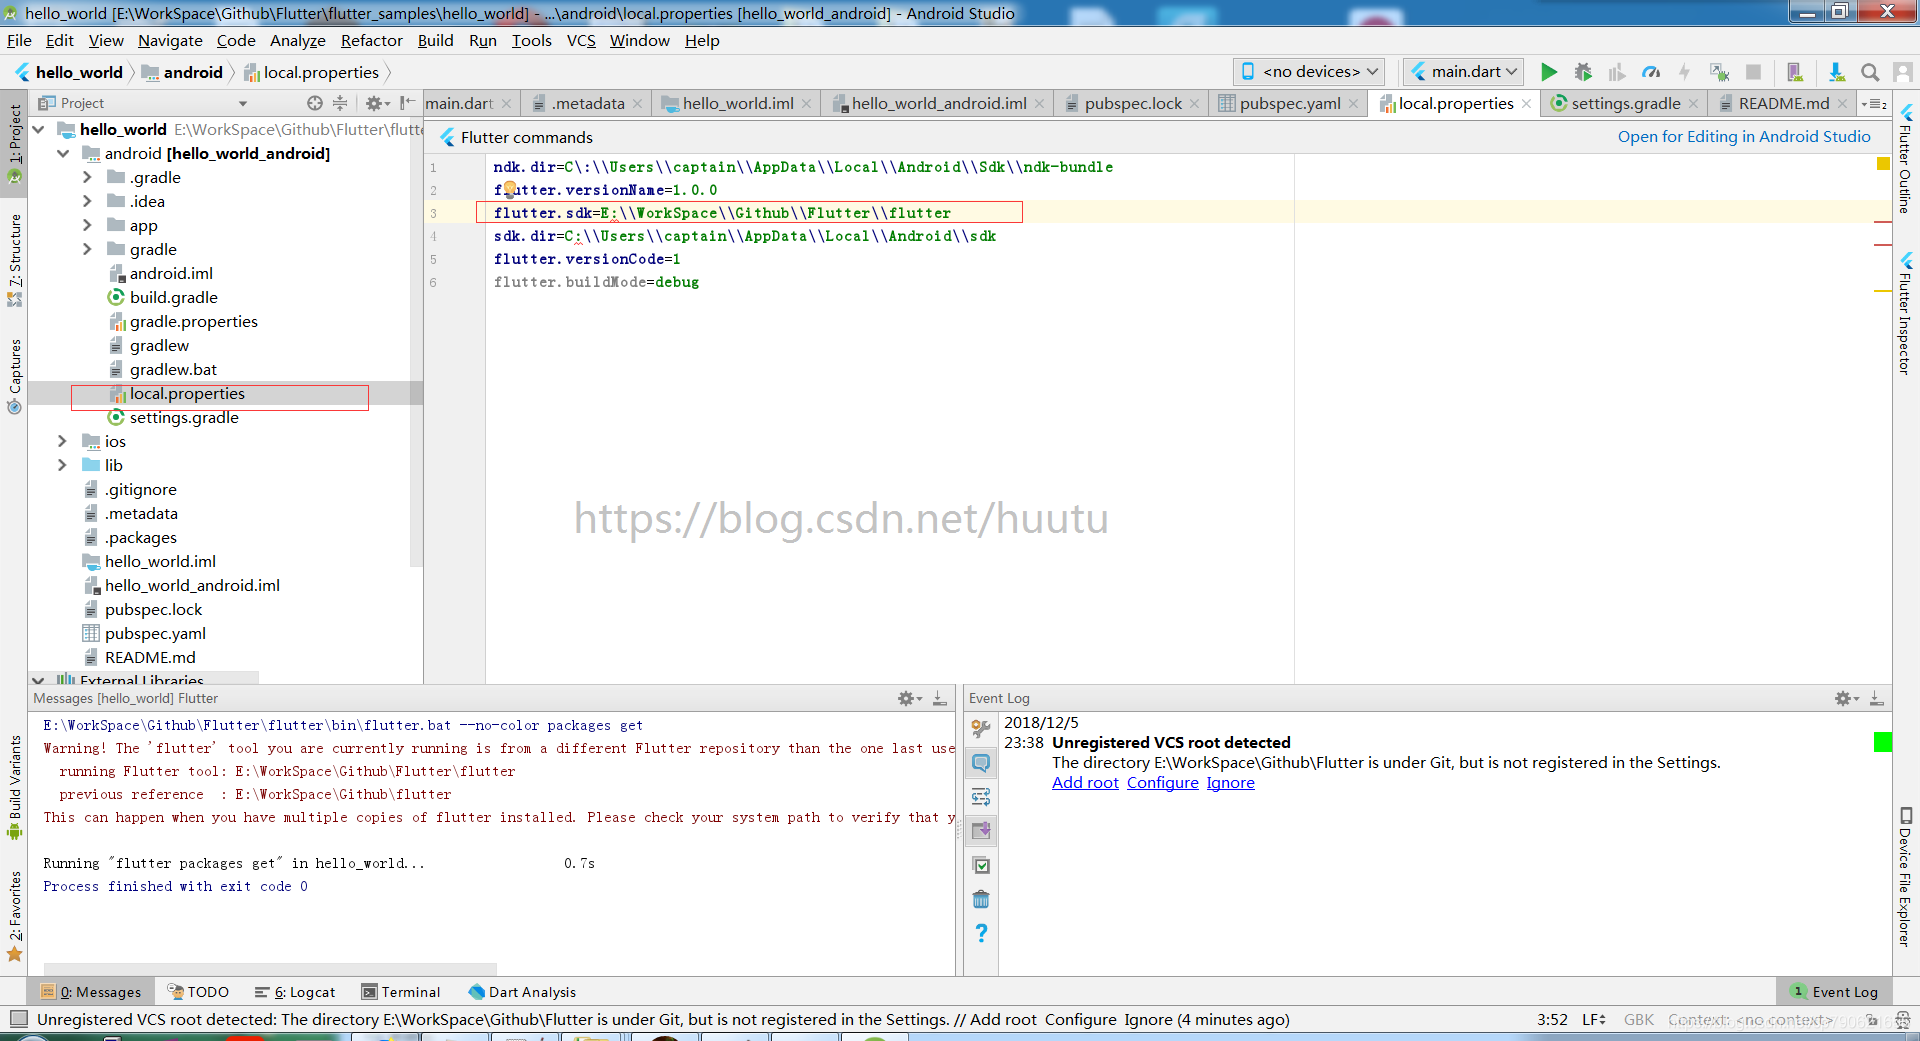Screen dimensions: 1920x1041
Task: Toggle the Z: Structure tool window
Action: [14, 260]
